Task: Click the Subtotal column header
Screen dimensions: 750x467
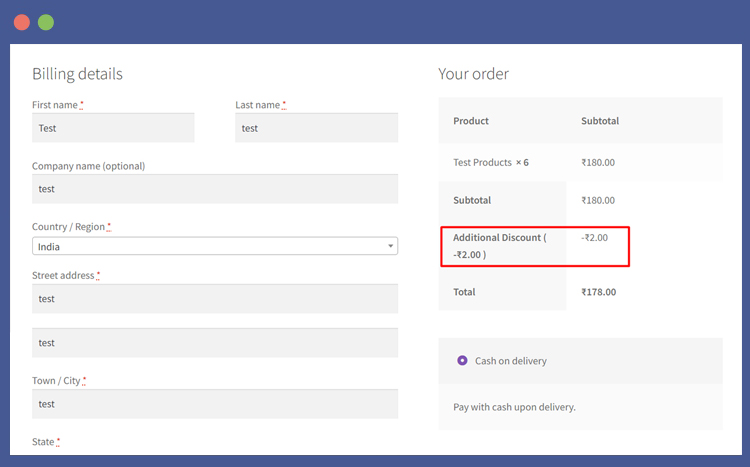Action: pos(600,121)
